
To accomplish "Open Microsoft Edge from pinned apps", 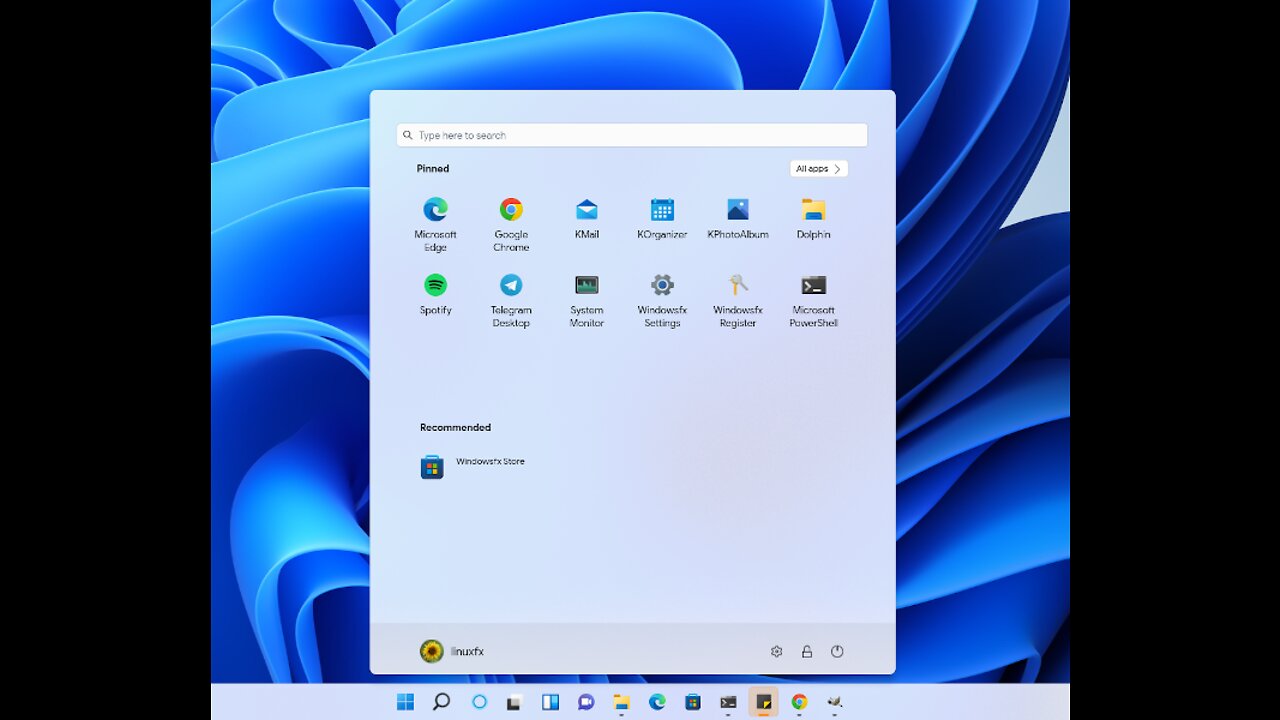I will [435, 224].
